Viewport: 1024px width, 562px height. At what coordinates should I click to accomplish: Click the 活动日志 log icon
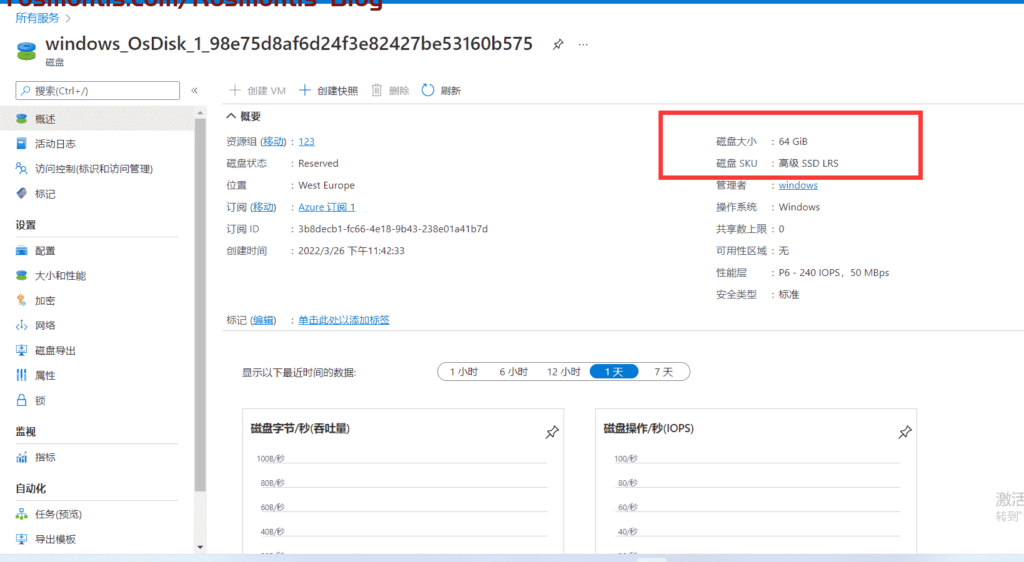coord(22,144)
